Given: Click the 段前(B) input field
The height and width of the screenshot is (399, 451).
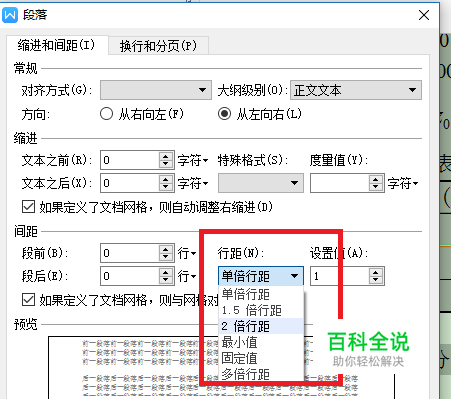Looking at the screenshot, I should click(x=130, y=253).
